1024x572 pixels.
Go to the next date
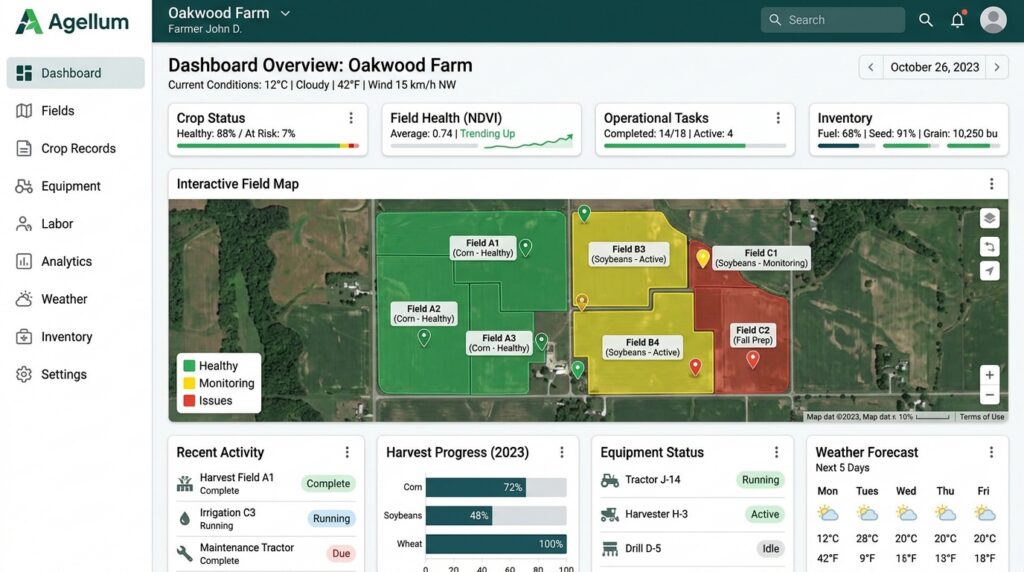point(996,68)
